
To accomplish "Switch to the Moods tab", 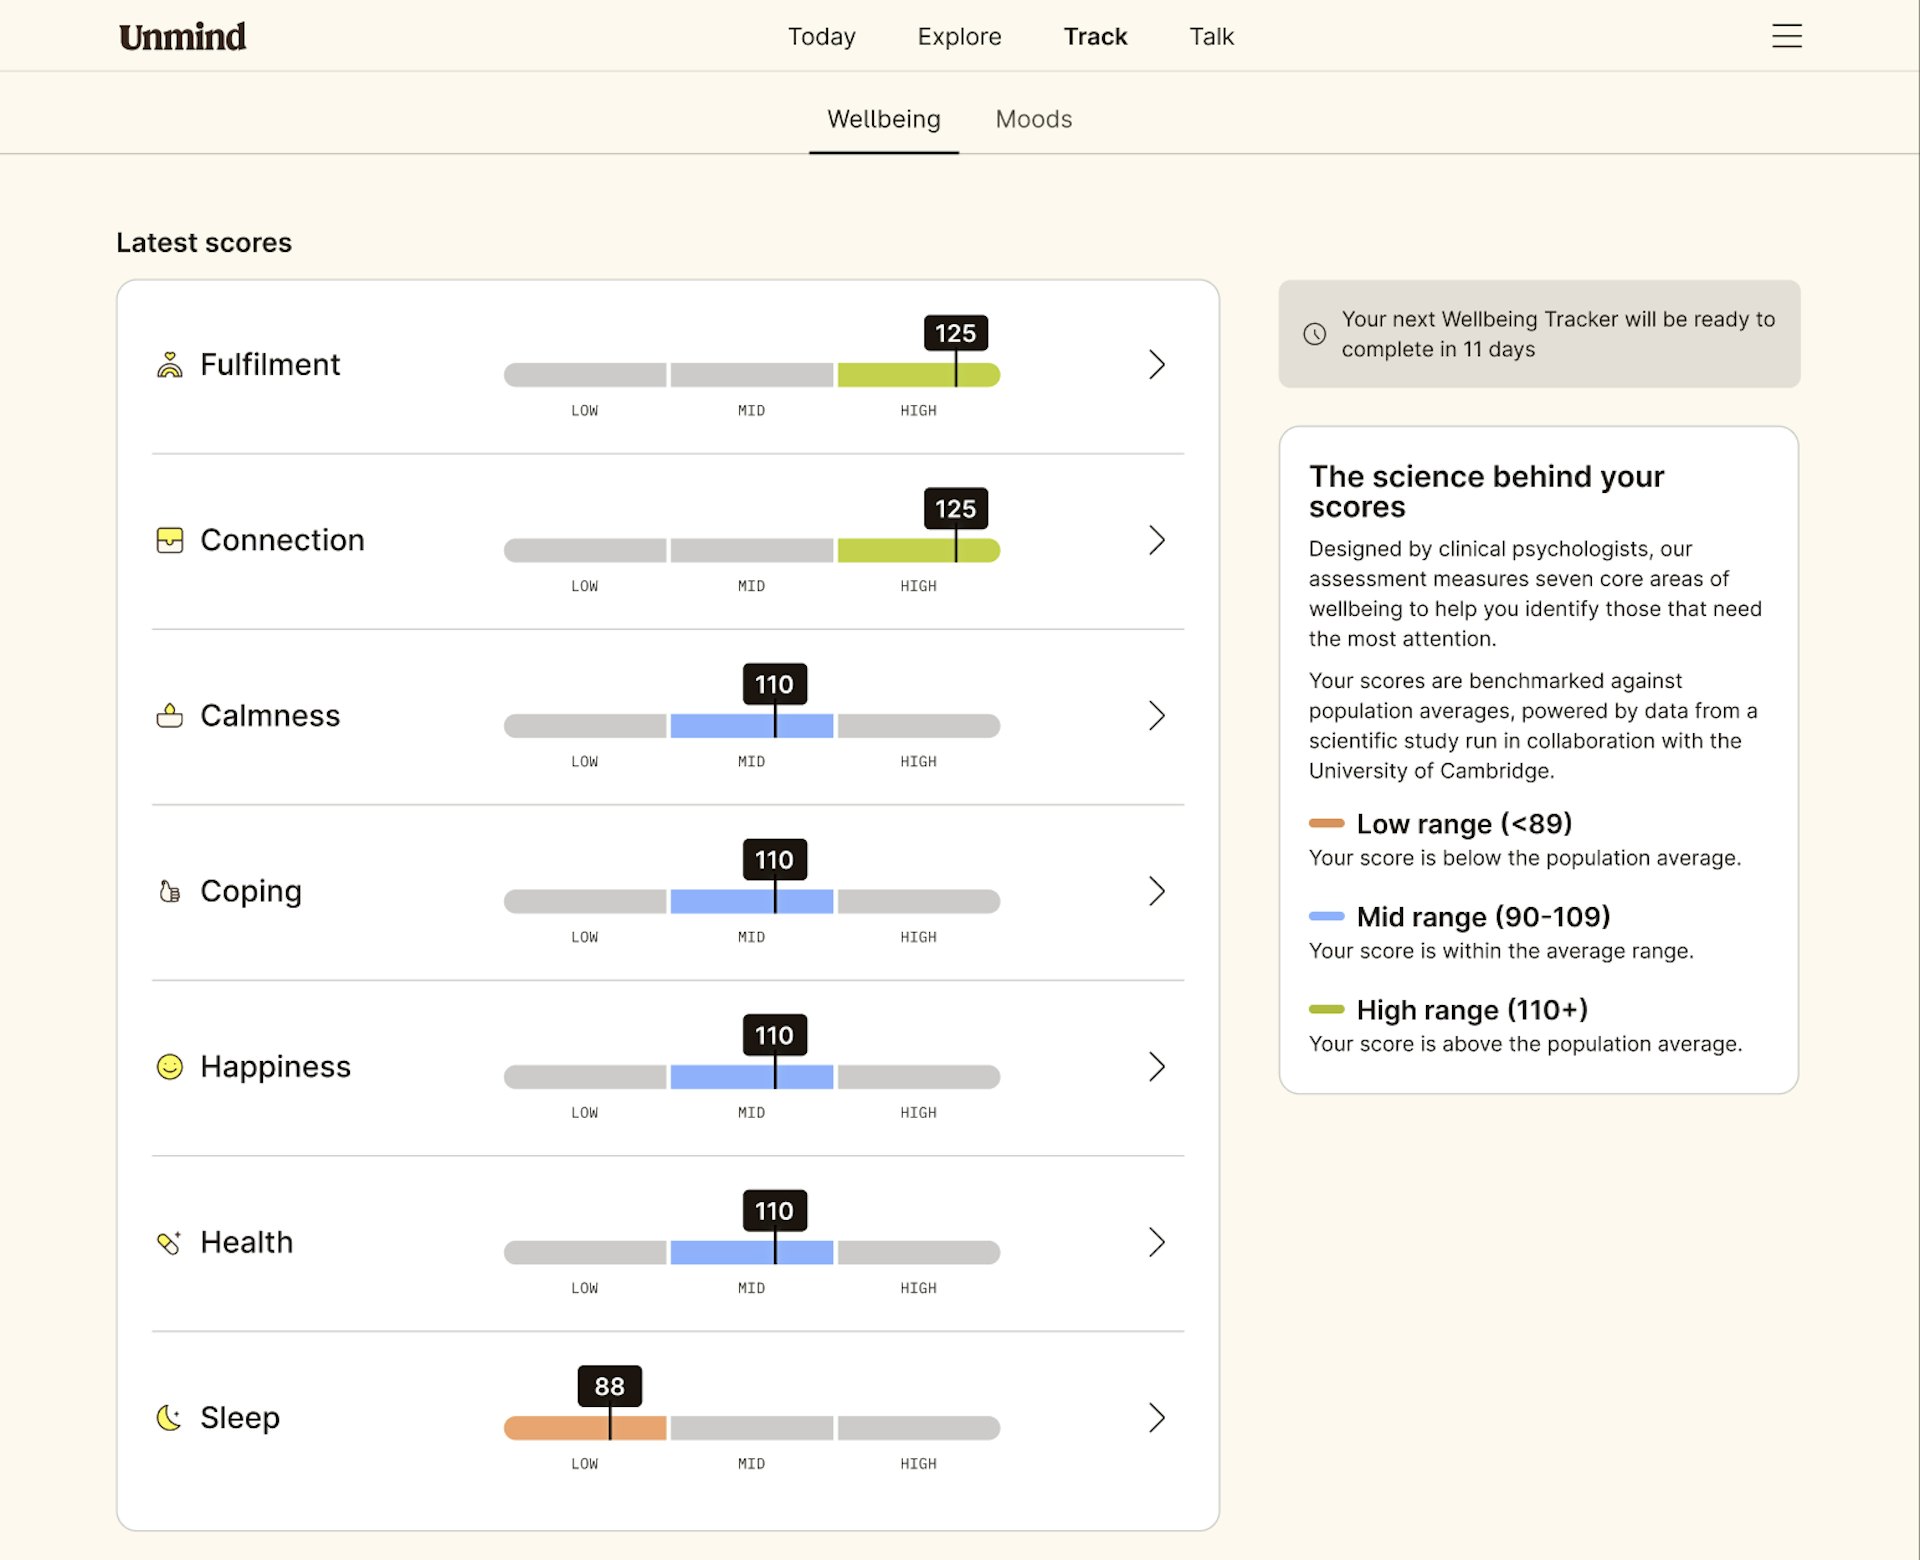I will 1033,119.
